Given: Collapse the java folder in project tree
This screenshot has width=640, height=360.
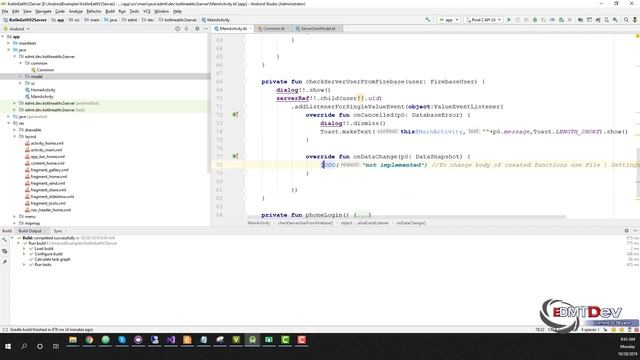Looking at the screenshot, I should 9,50.
